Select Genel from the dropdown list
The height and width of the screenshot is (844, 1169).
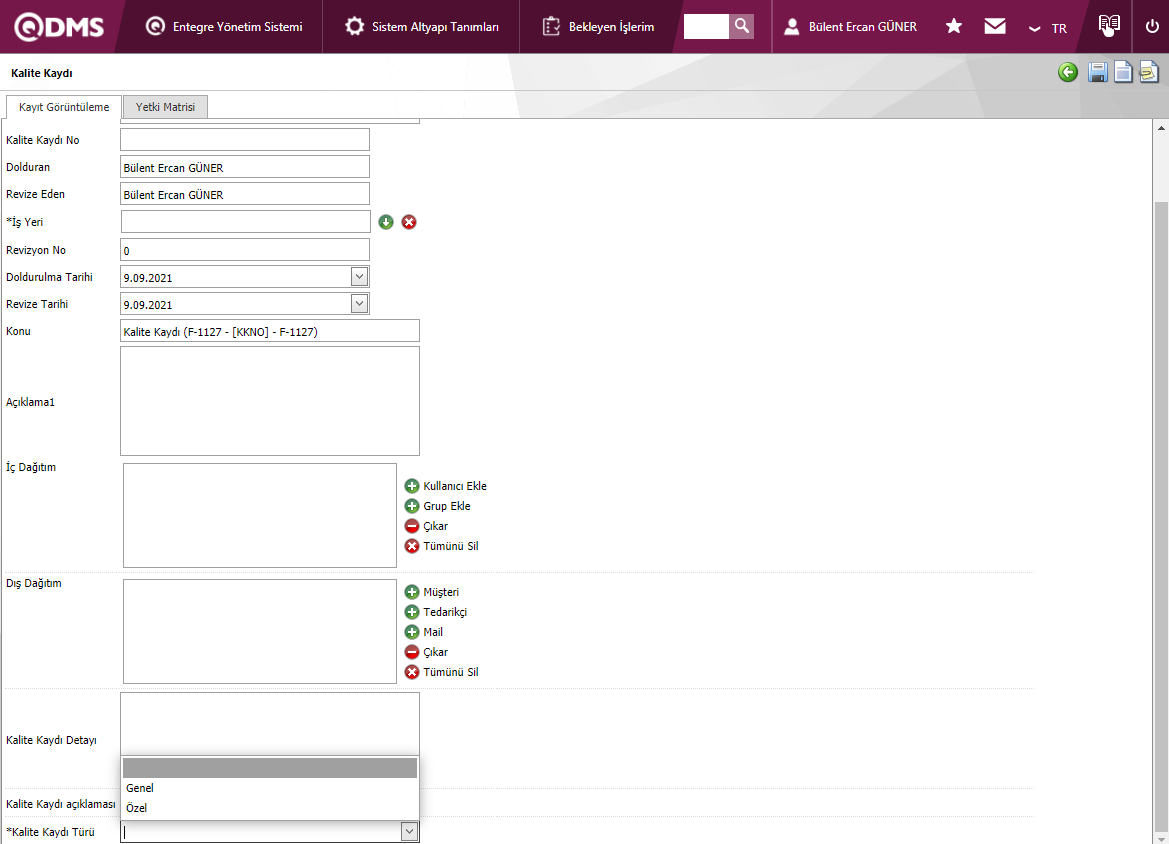click(140, 788)
